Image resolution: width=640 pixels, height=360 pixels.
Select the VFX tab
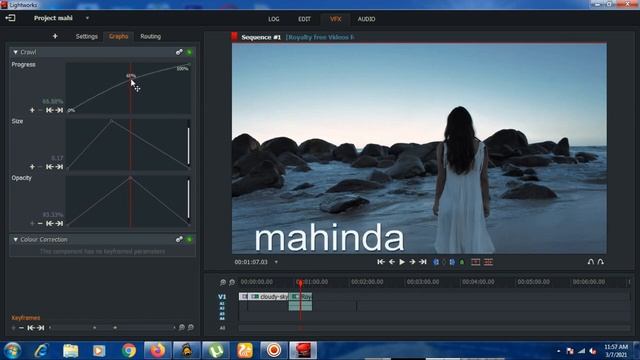pos(336,19)
